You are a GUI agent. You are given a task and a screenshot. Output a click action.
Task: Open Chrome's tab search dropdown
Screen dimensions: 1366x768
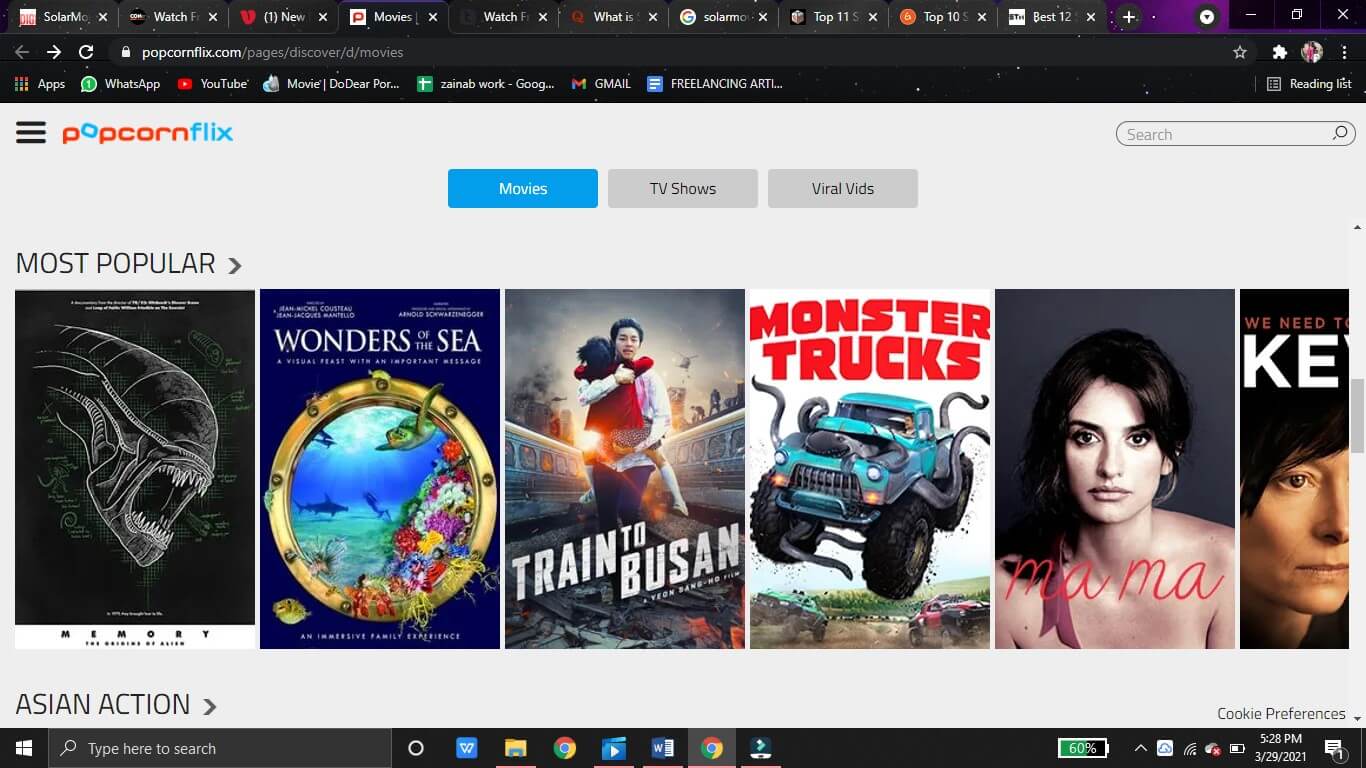(x=1207, y=17)
